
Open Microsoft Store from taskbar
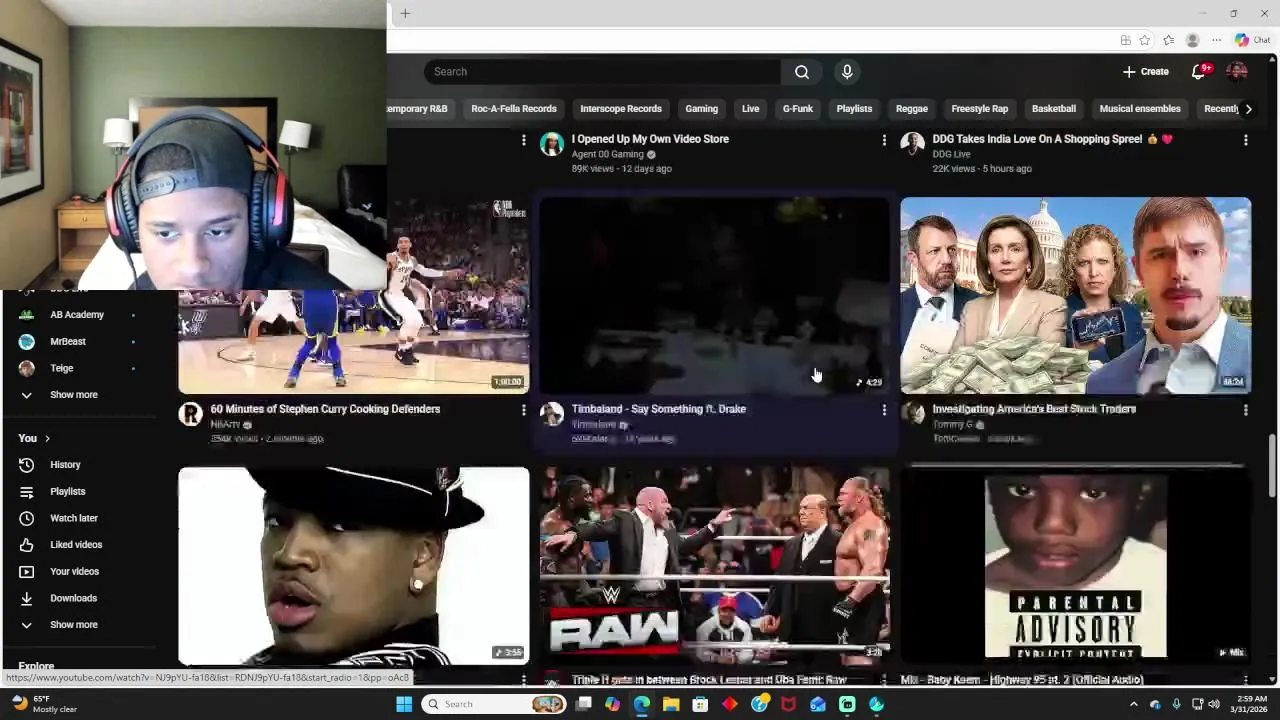[x=700, y=704]
